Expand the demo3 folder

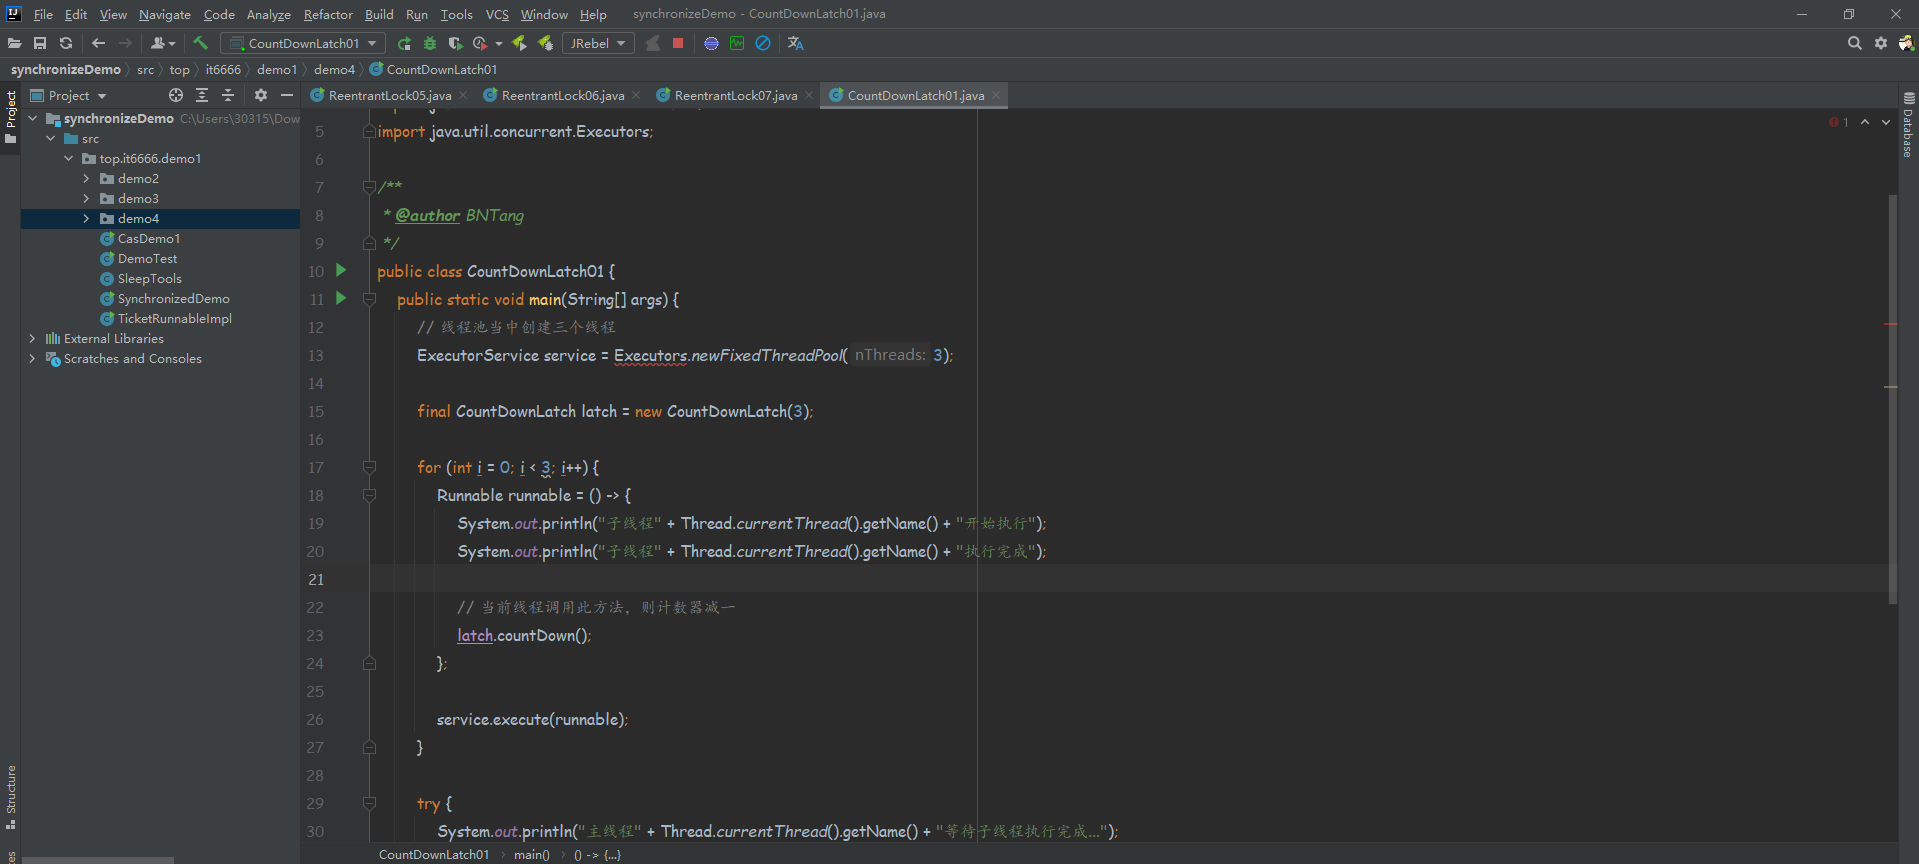point(86,198)
